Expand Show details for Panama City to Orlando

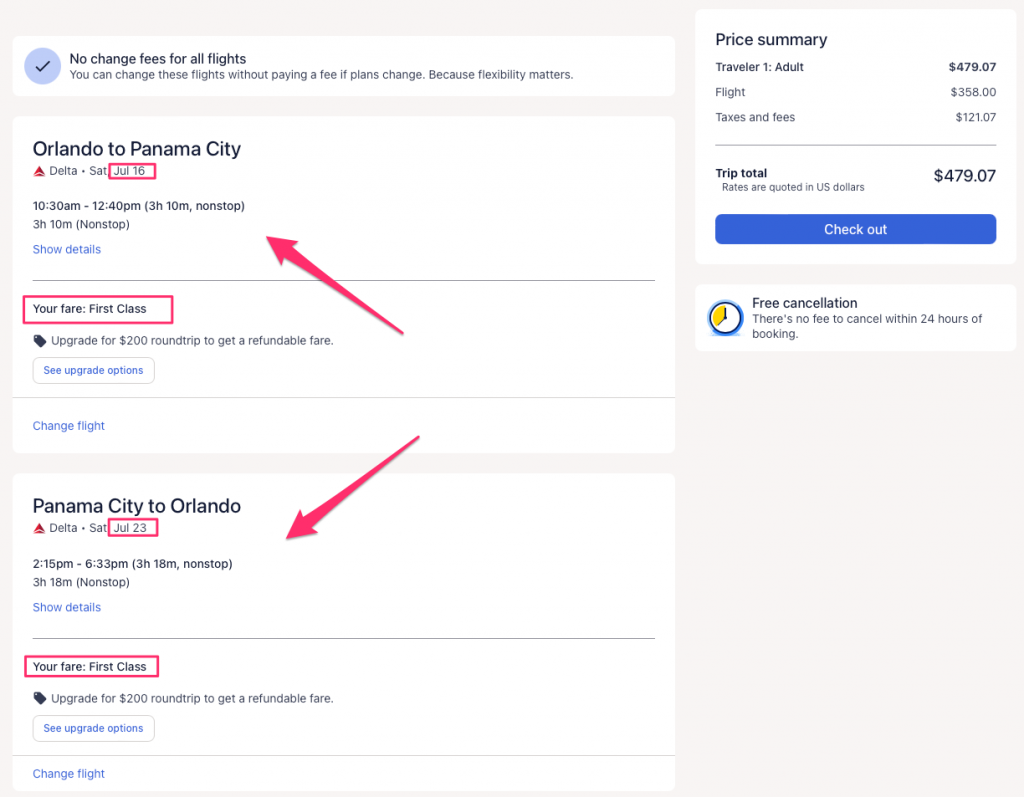pos(66,607)
